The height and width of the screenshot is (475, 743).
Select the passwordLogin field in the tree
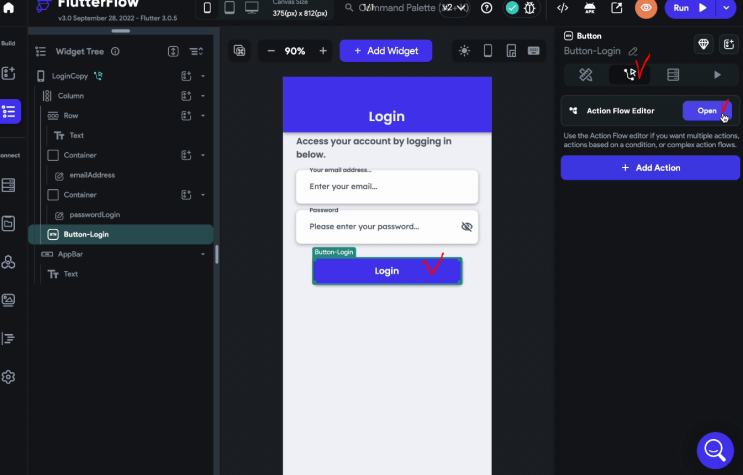[94, 215]
